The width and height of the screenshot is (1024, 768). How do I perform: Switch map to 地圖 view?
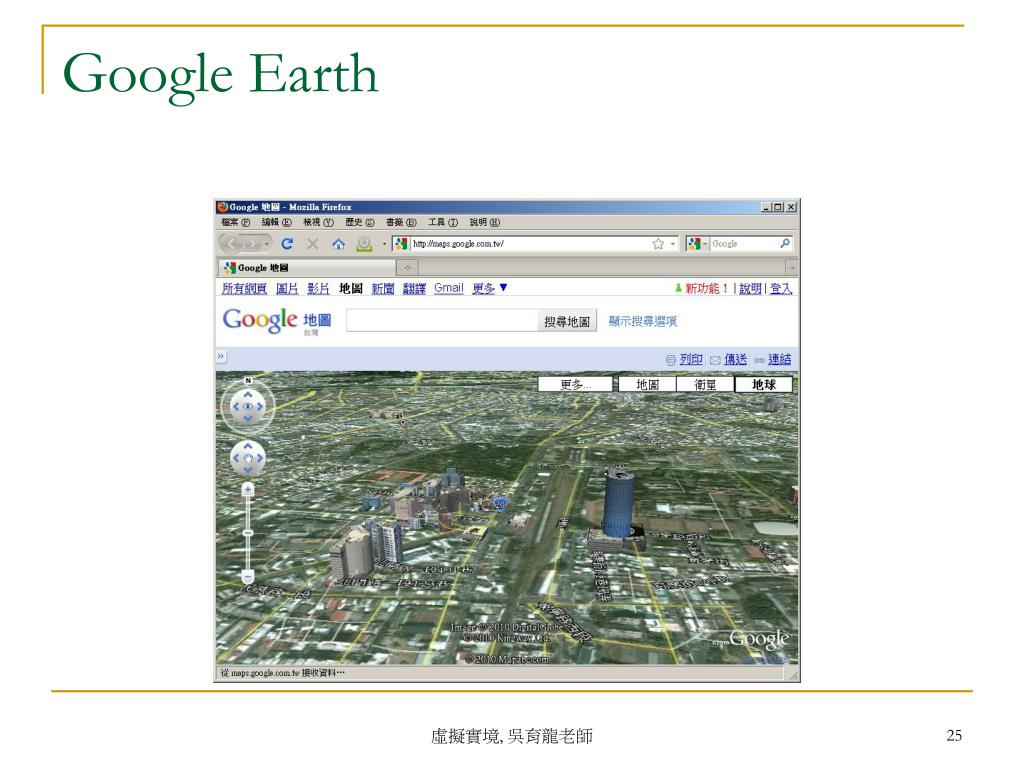(x=647, y=385)
